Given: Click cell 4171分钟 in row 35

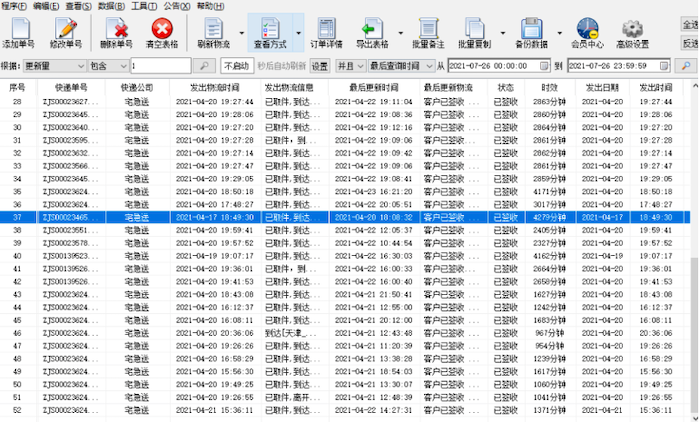Looking at the screenshot, I should tap(549, 192).
